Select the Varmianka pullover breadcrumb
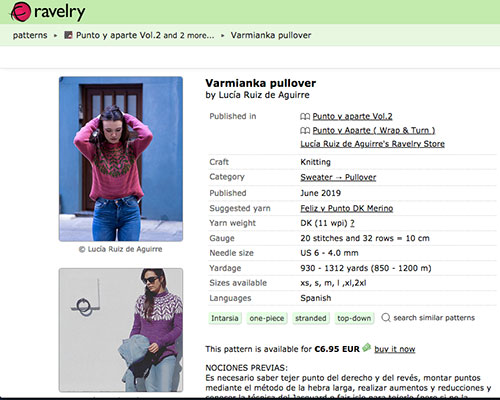Screen dimensions: 500x400 271,35
